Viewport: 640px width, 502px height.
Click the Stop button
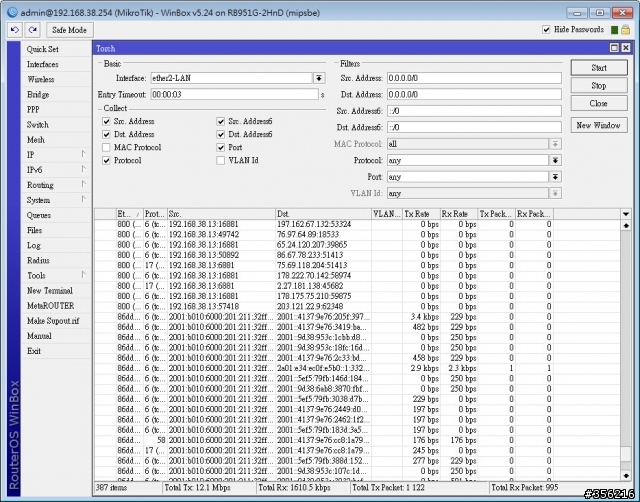pos(599,86)
